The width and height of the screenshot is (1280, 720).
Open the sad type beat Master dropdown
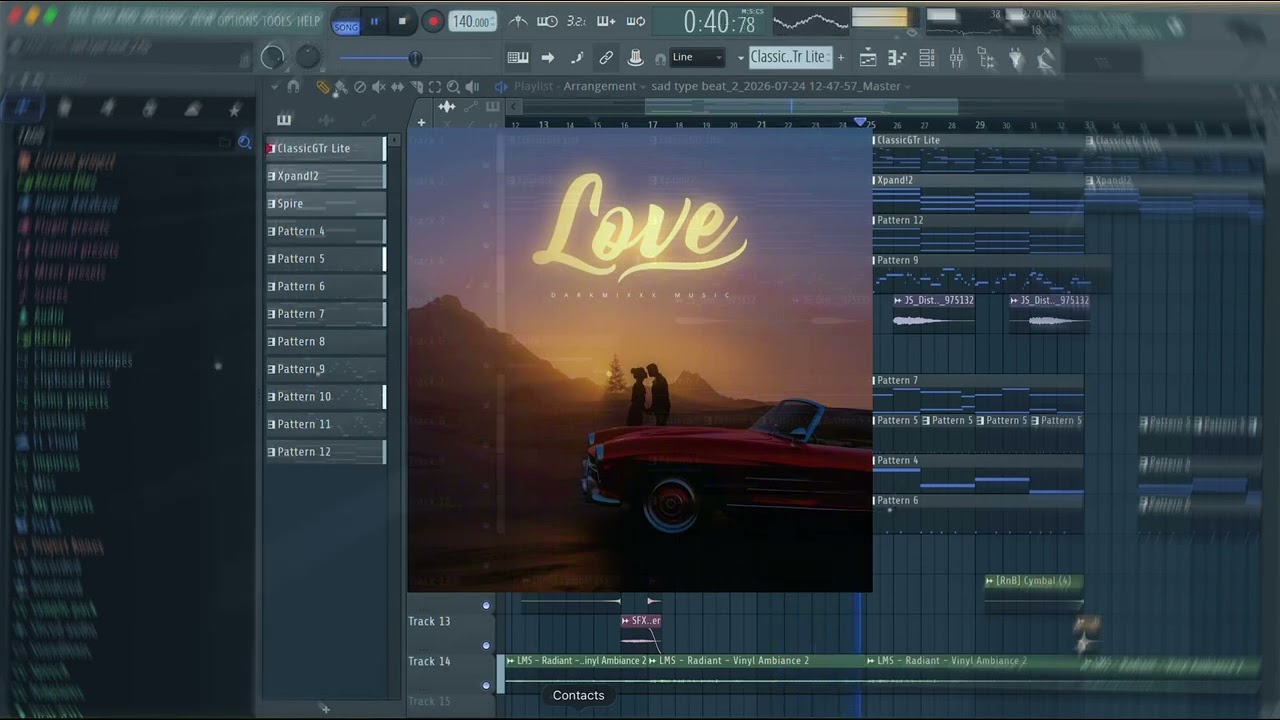click(x=781, y=86)
